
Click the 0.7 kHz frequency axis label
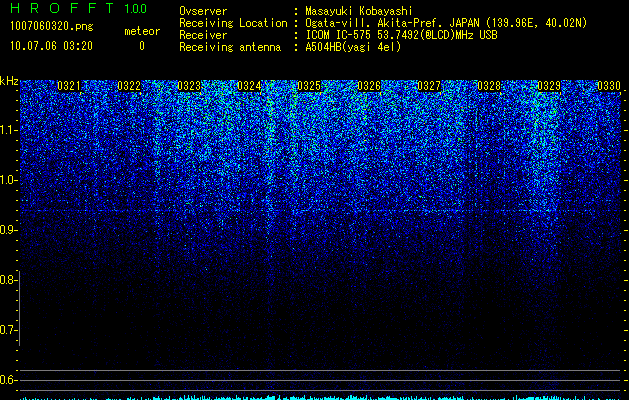point(9,330)
